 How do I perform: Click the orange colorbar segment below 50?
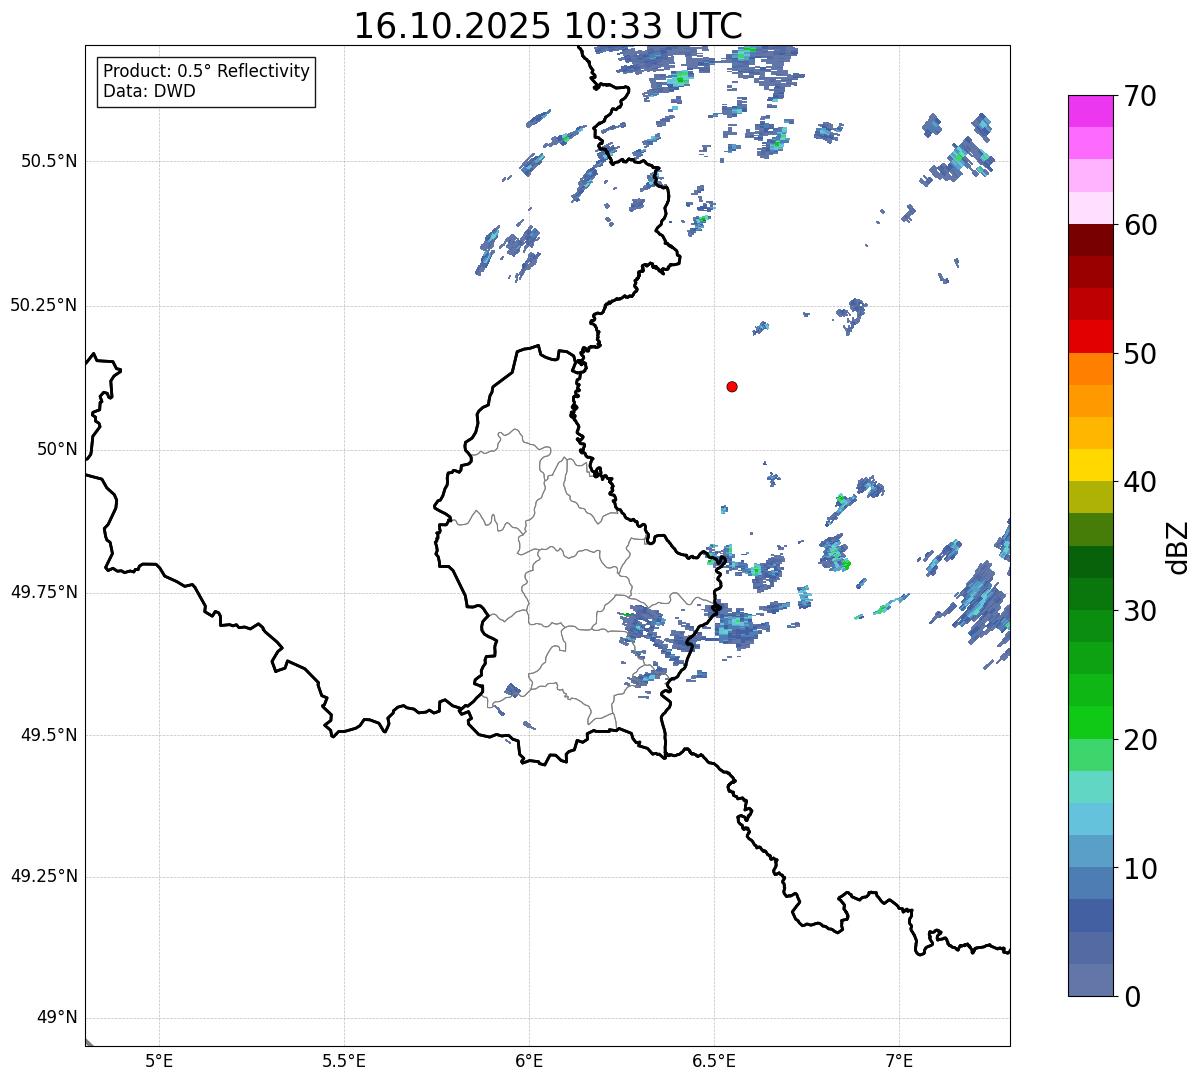(1091, 369)
